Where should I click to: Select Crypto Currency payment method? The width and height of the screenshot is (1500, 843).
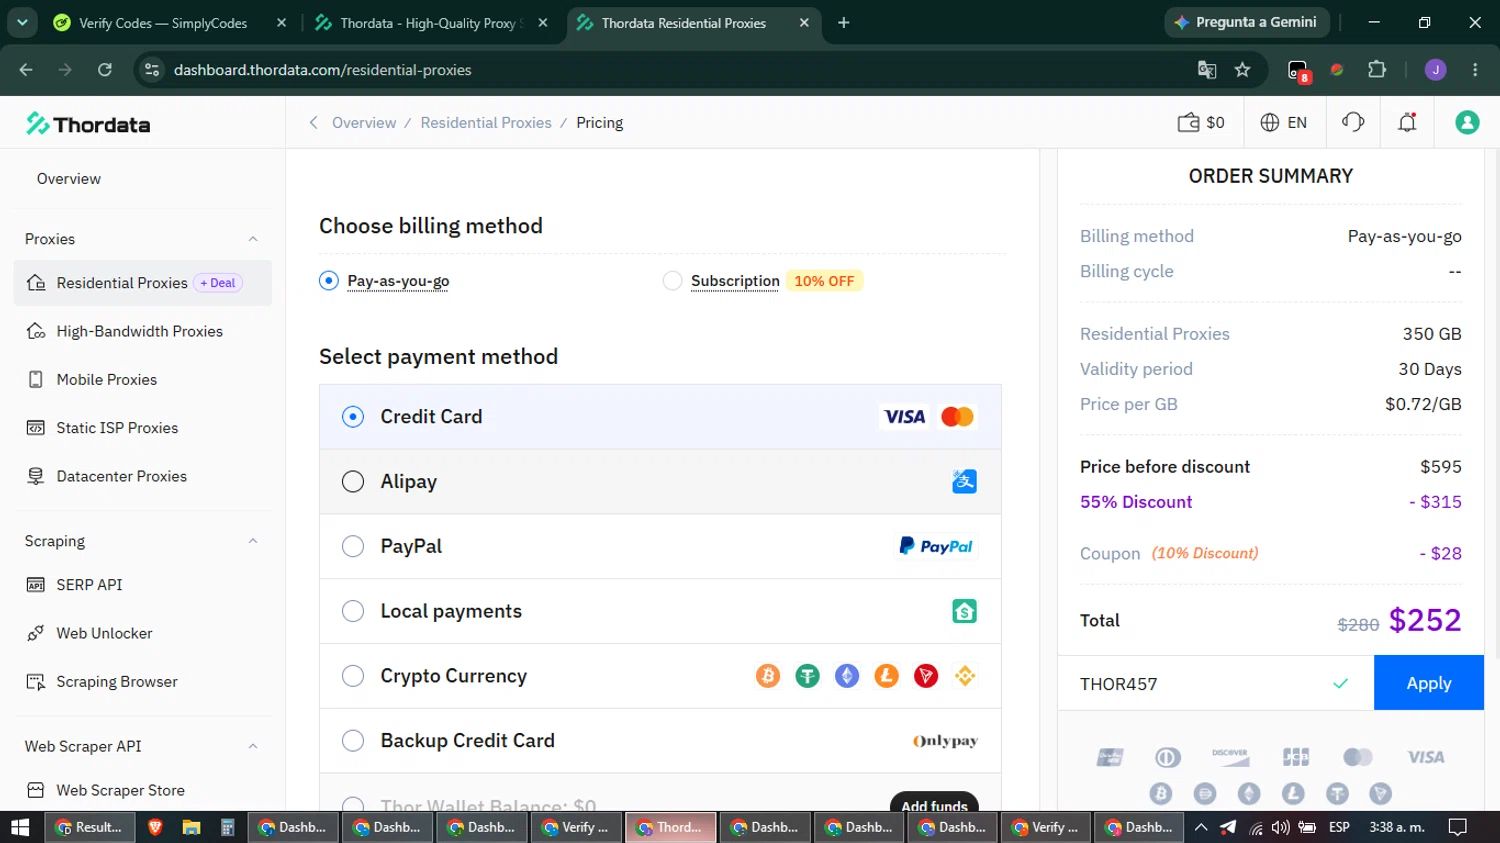[x=660, y=676]
